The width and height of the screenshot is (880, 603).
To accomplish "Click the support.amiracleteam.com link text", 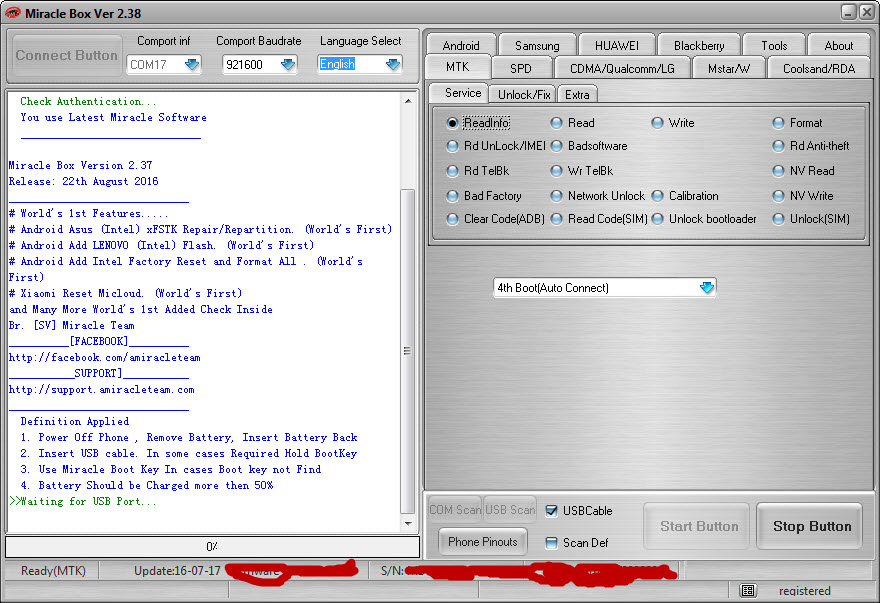I will pyautogui.click(x=102, y=390).
